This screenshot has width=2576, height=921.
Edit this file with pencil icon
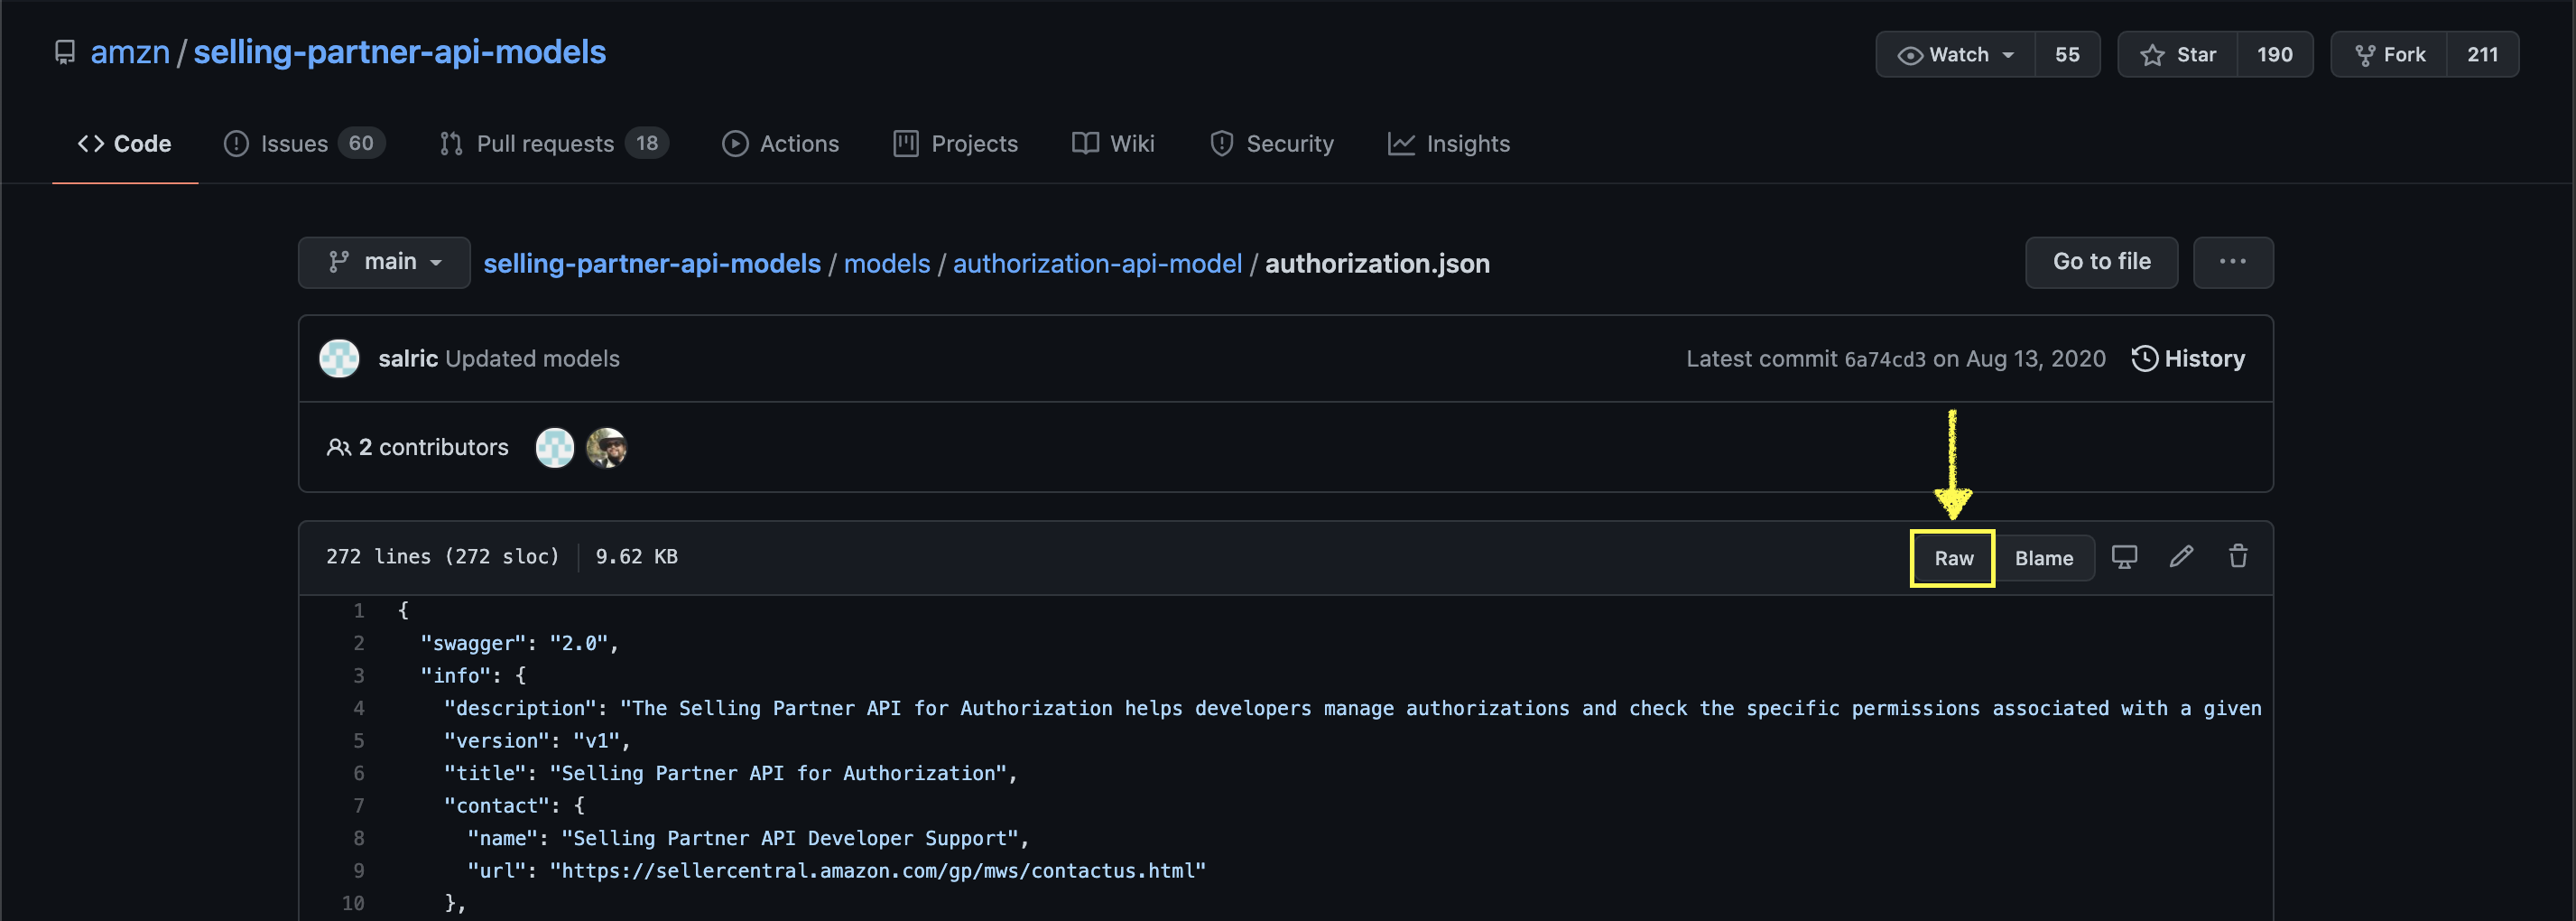point(2181,557)
